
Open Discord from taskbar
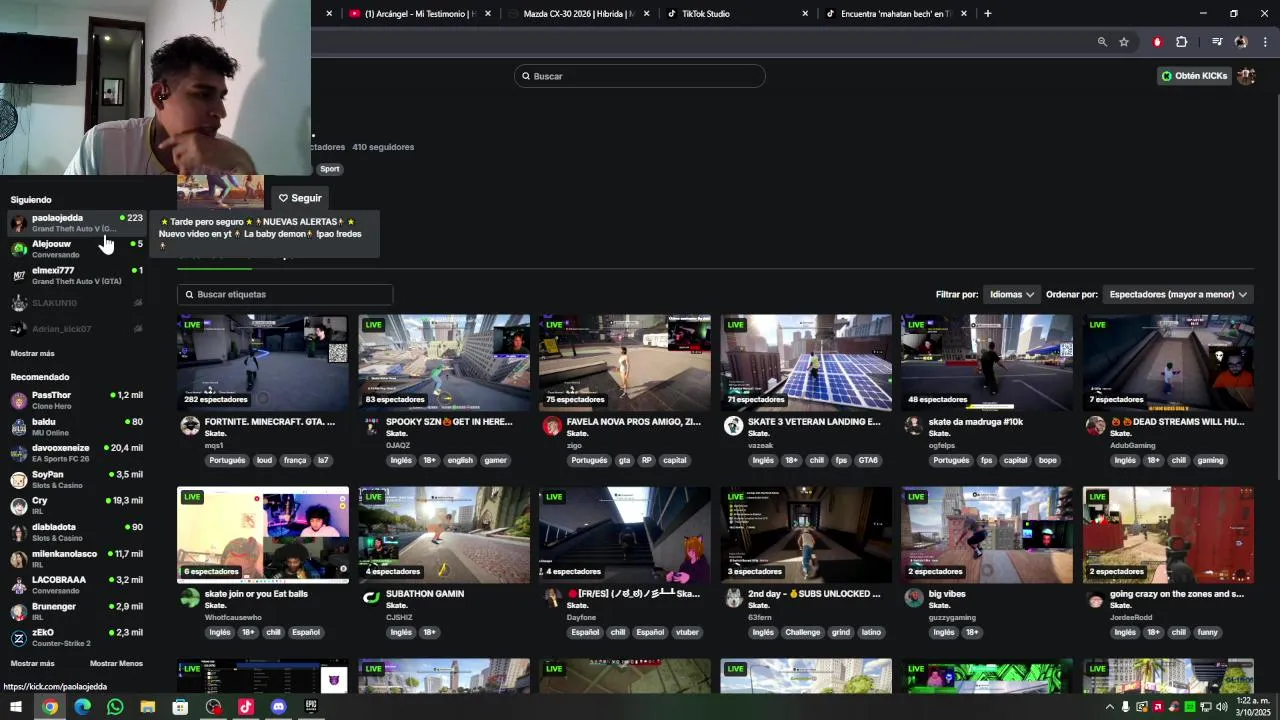278,707
